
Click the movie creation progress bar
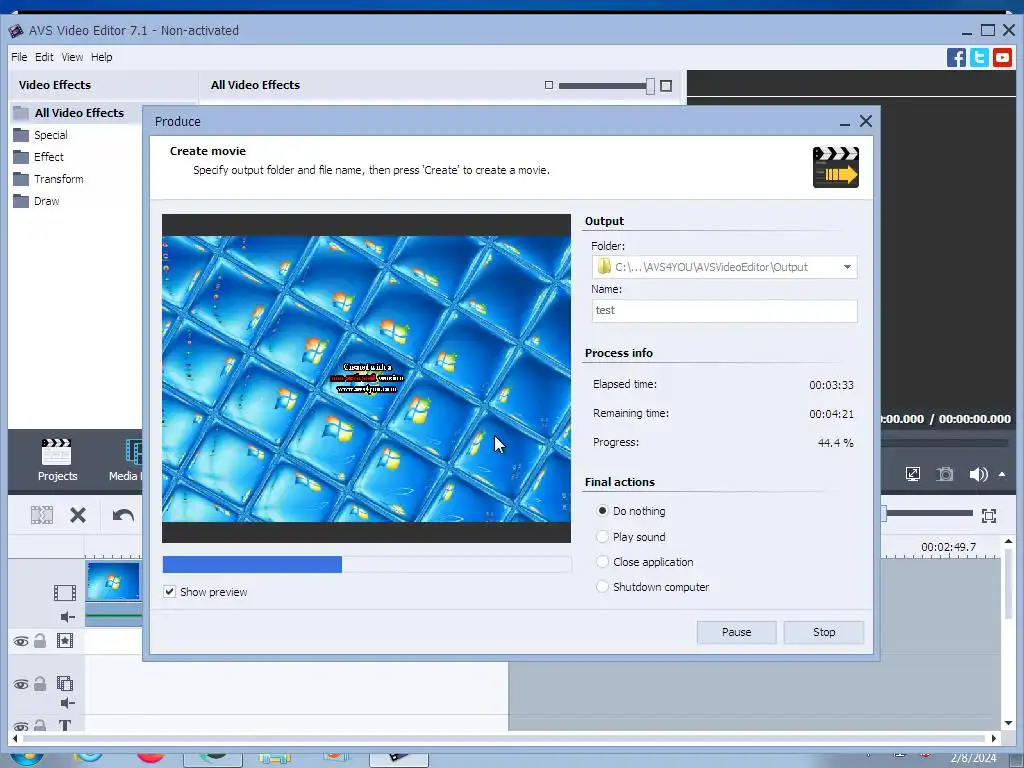click(366, 564)
